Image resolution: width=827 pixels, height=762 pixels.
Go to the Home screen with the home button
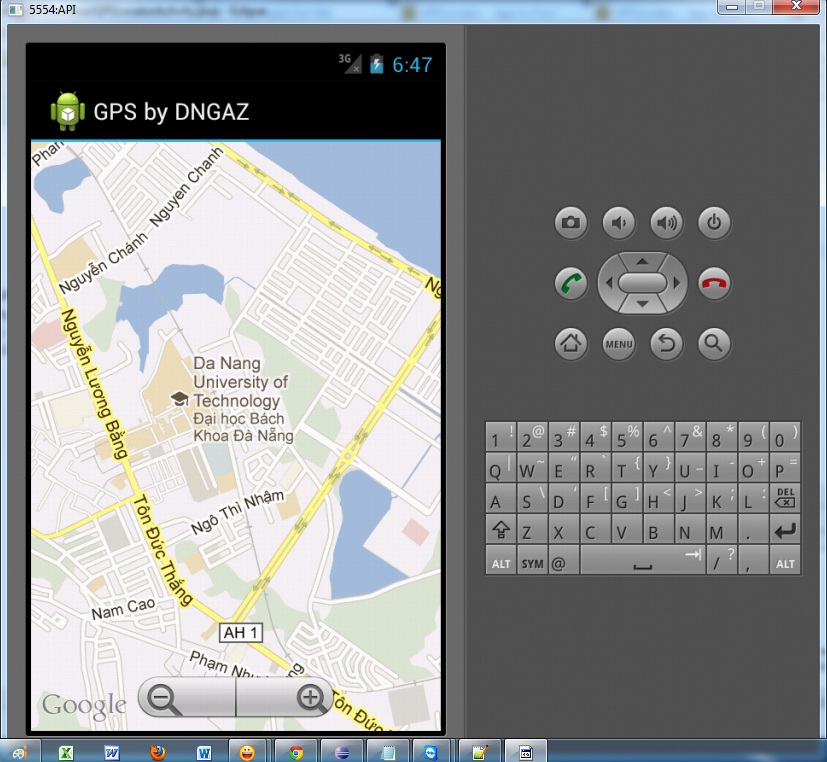click(571, 344)
